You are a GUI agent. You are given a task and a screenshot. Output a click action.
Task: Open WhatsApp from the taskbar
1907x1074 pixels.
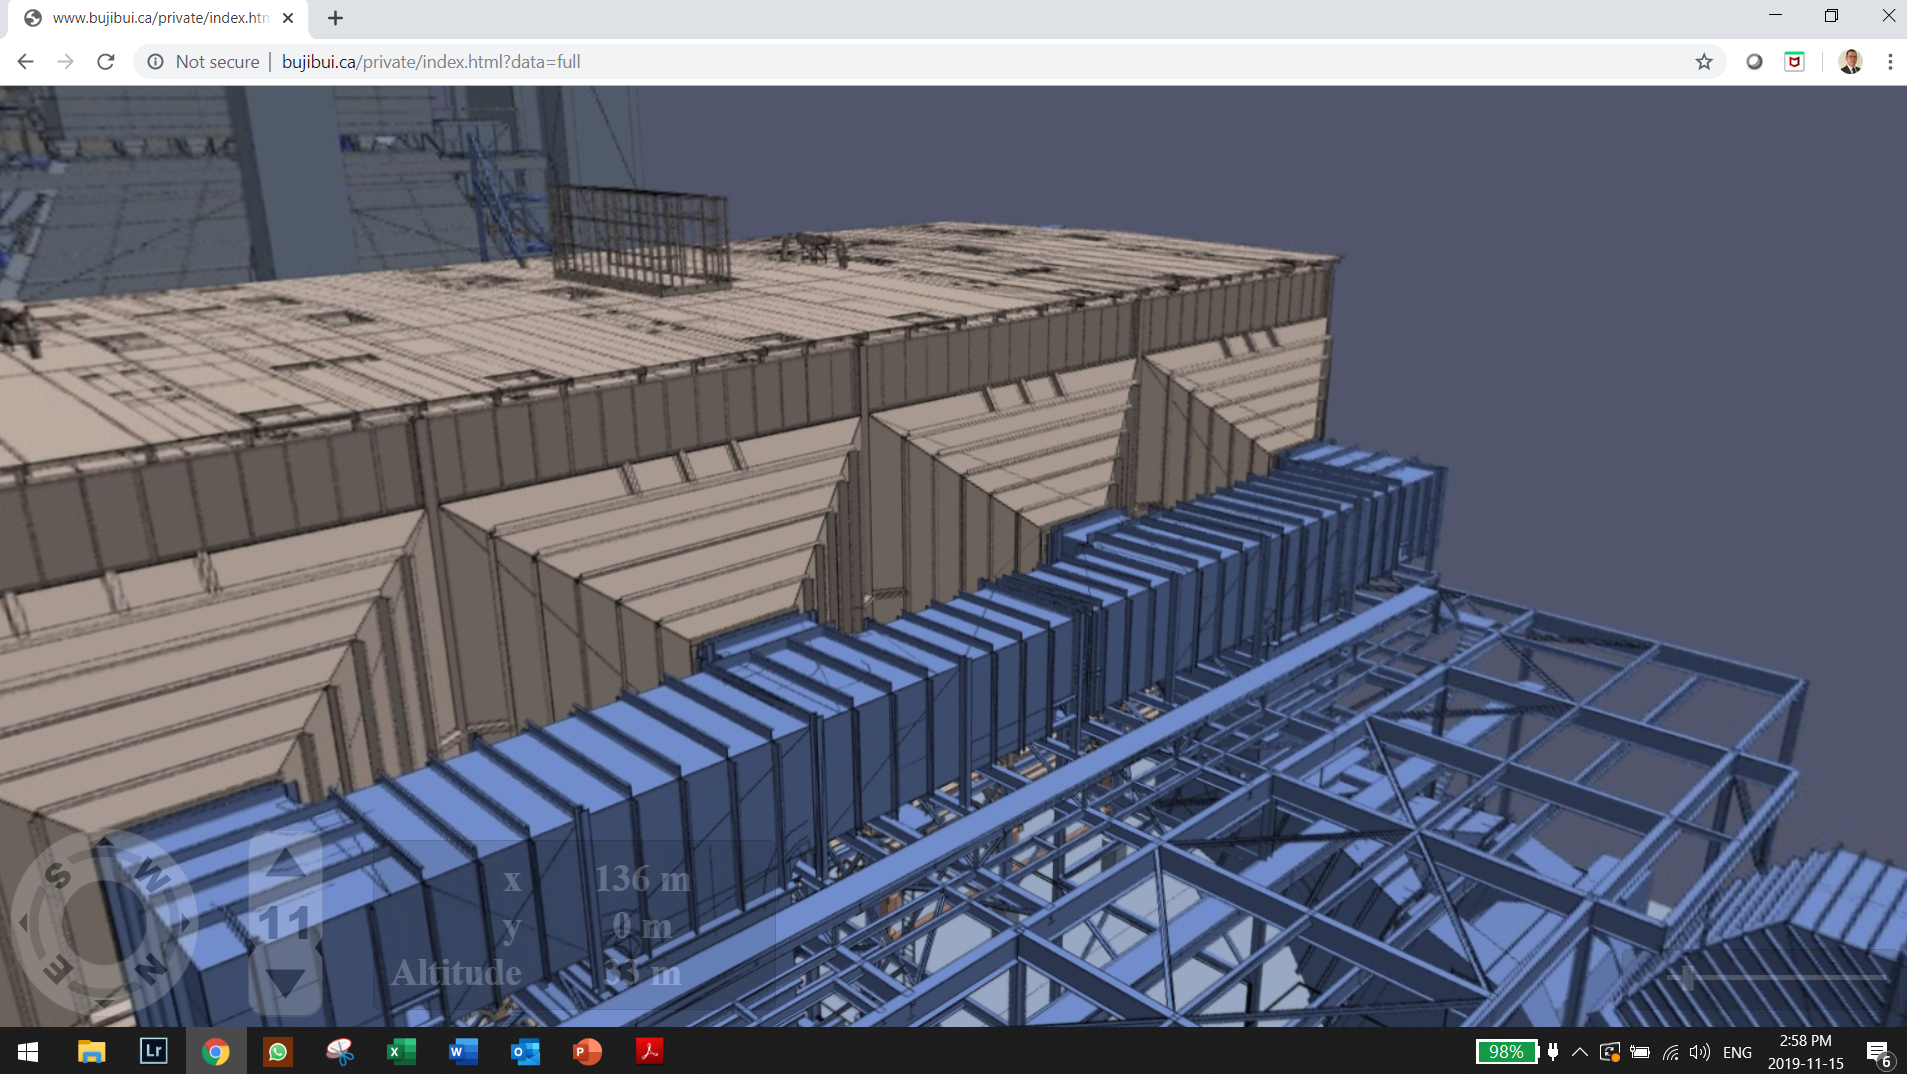277,1051
